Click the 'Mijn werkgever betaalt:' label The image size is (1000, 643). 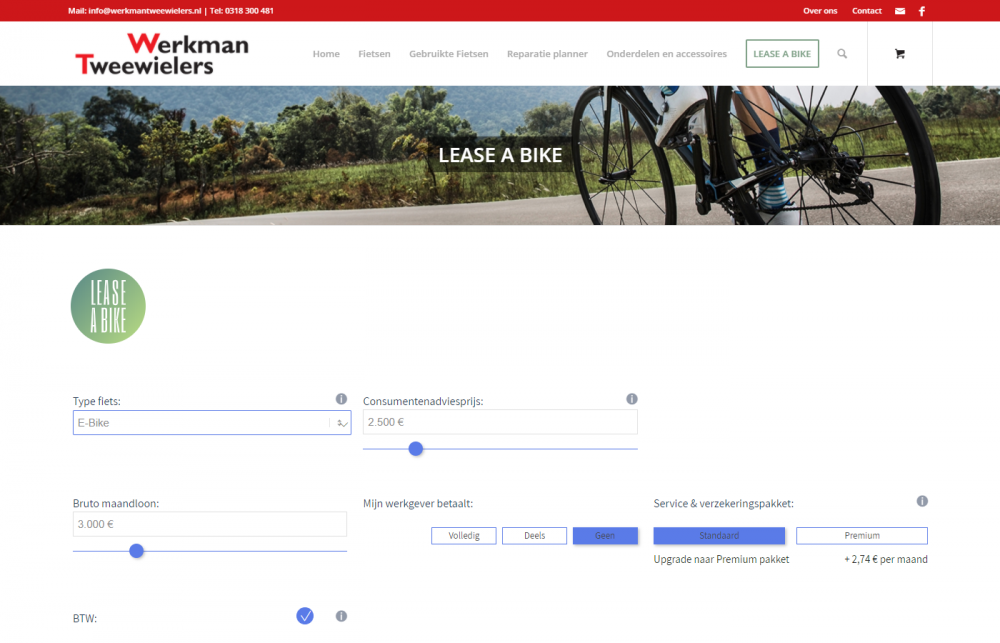point(418,503)
